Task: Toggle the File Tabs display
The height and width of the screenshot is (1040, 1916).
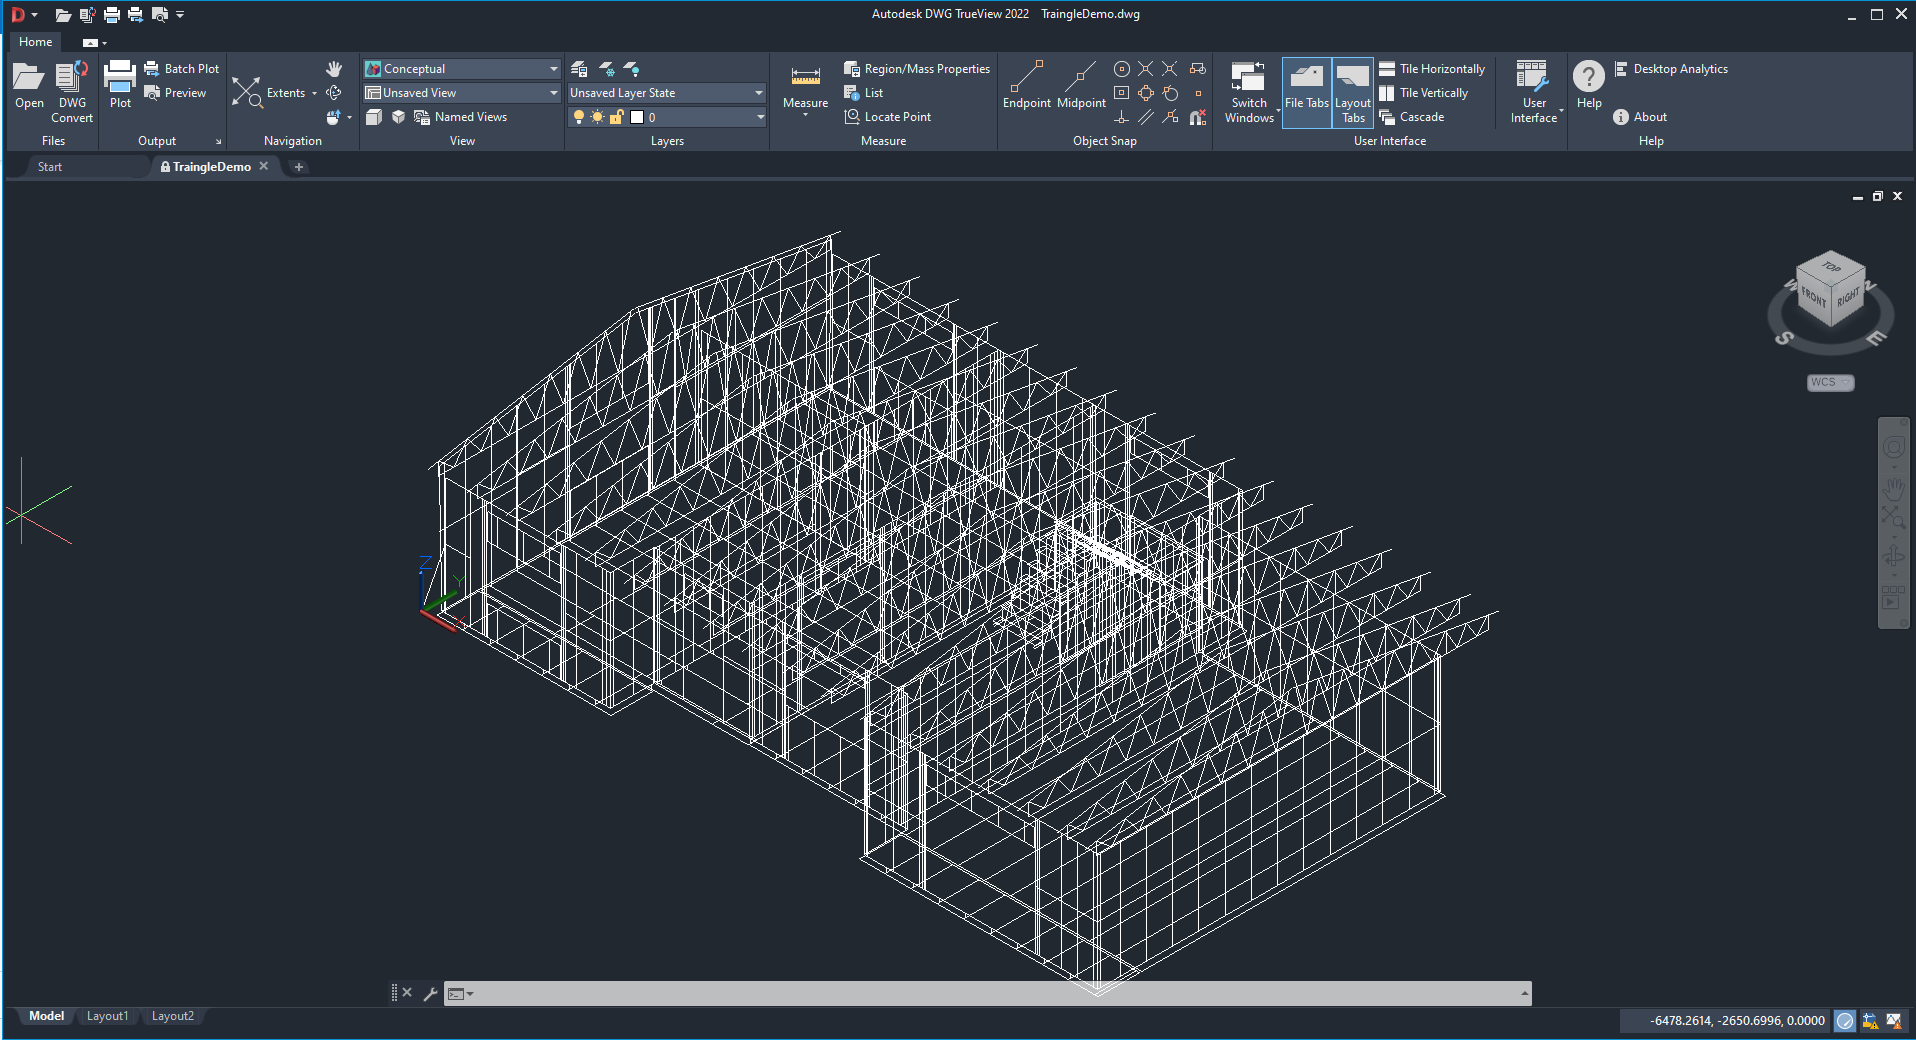Action: (1306, 90)
